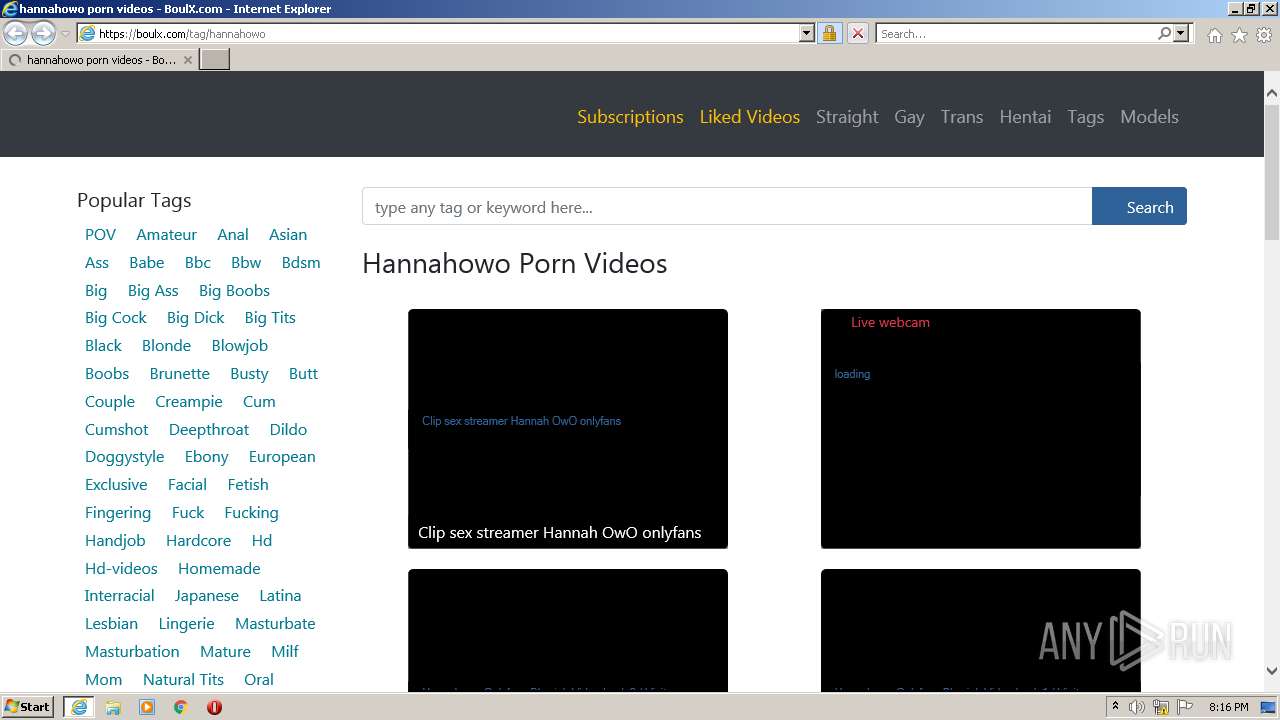Open the Interracial tag link
Viewport: 1280px width, 720px height.
coord(119,595)
